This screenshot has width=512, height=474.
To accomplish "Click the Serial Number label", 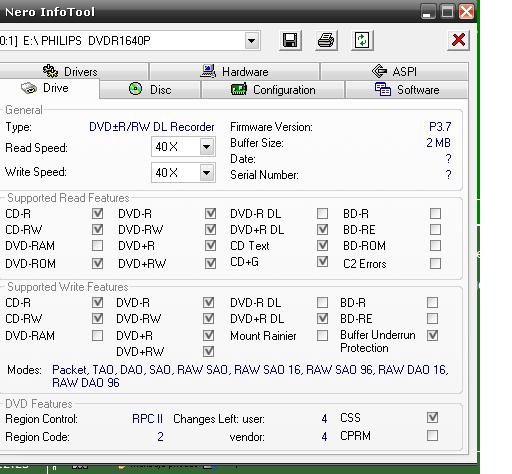I will pos(264,175).
